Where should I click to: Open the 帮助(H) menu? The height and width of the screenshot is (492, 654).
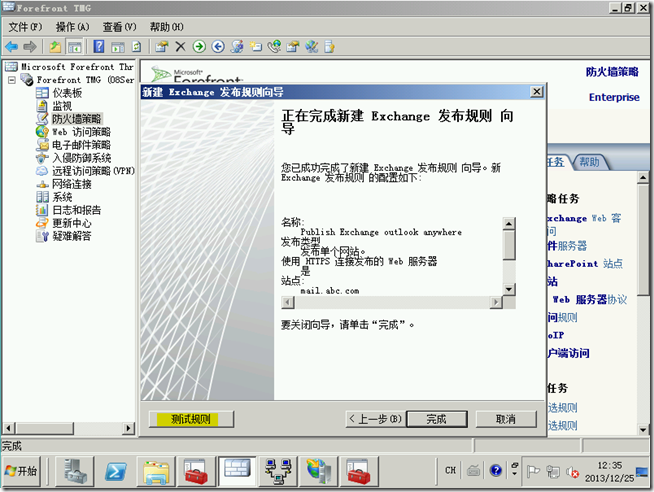[x=167, y=27]
